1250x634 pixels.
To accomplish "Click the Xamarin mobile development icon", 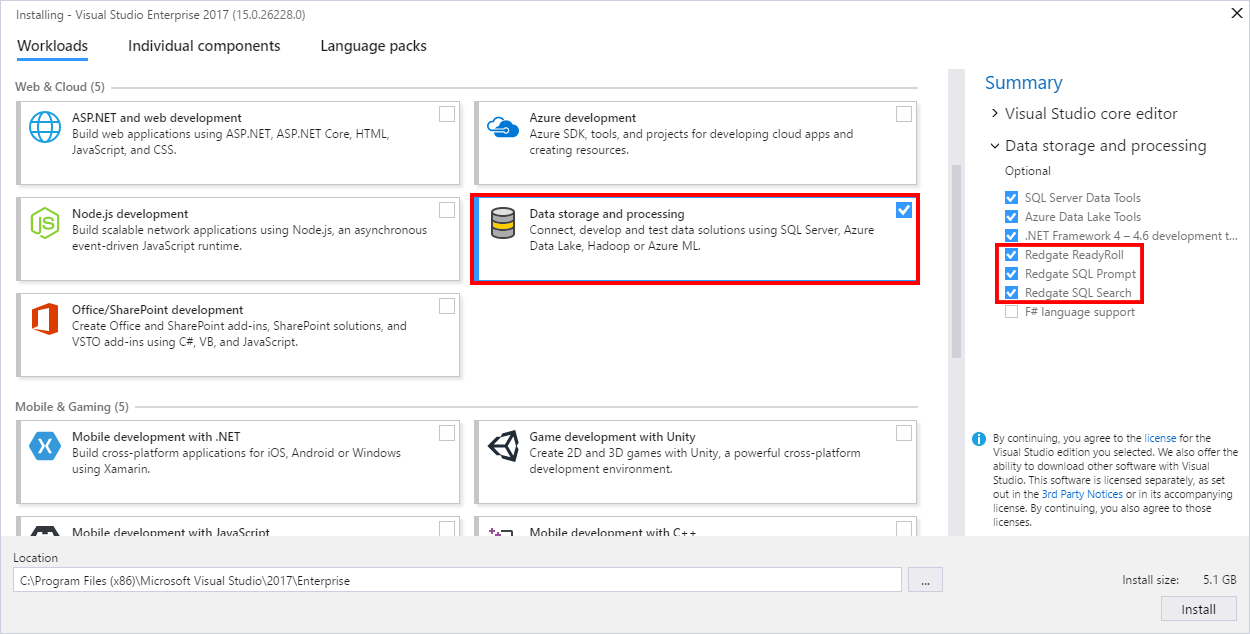I will (x=45, y=446).
